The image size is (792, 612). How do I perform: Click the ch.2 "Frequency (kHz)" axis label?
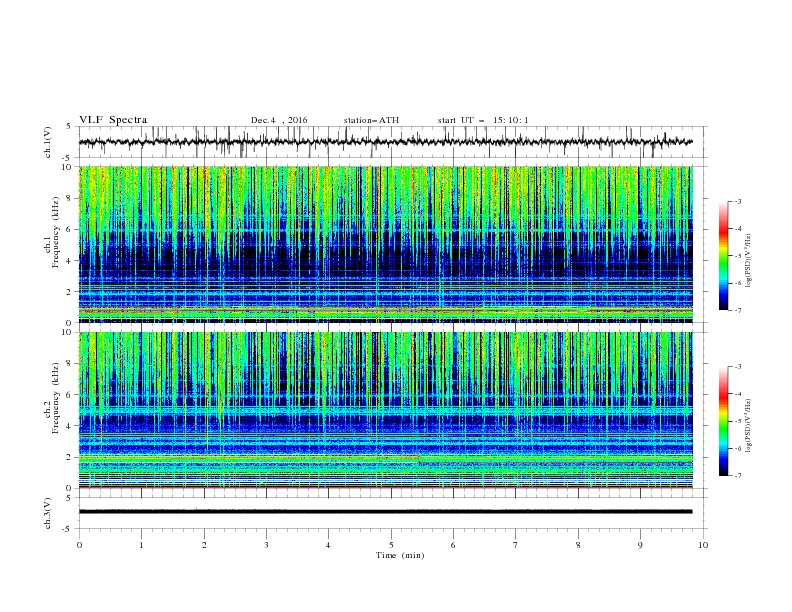click(x=56, y=398)
